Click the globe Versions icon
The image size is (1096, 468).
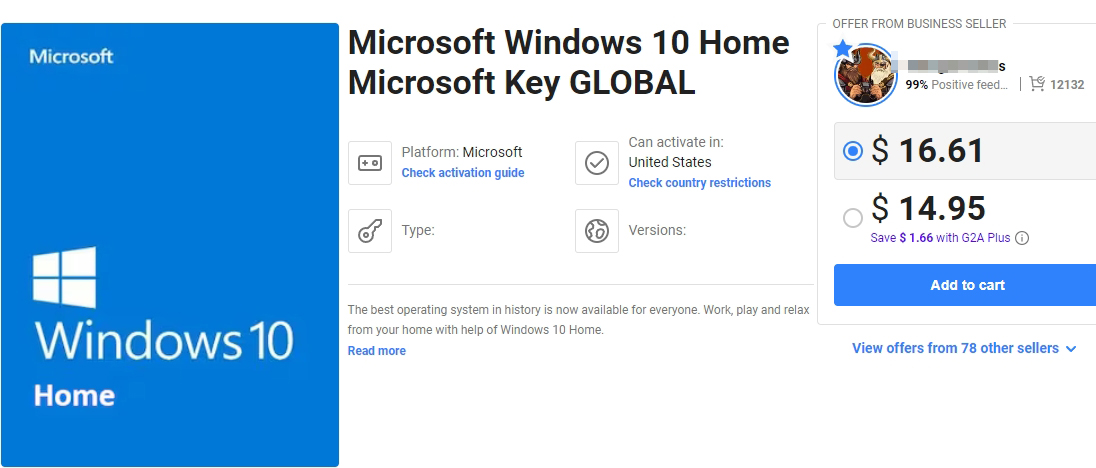tap(597, 231)
